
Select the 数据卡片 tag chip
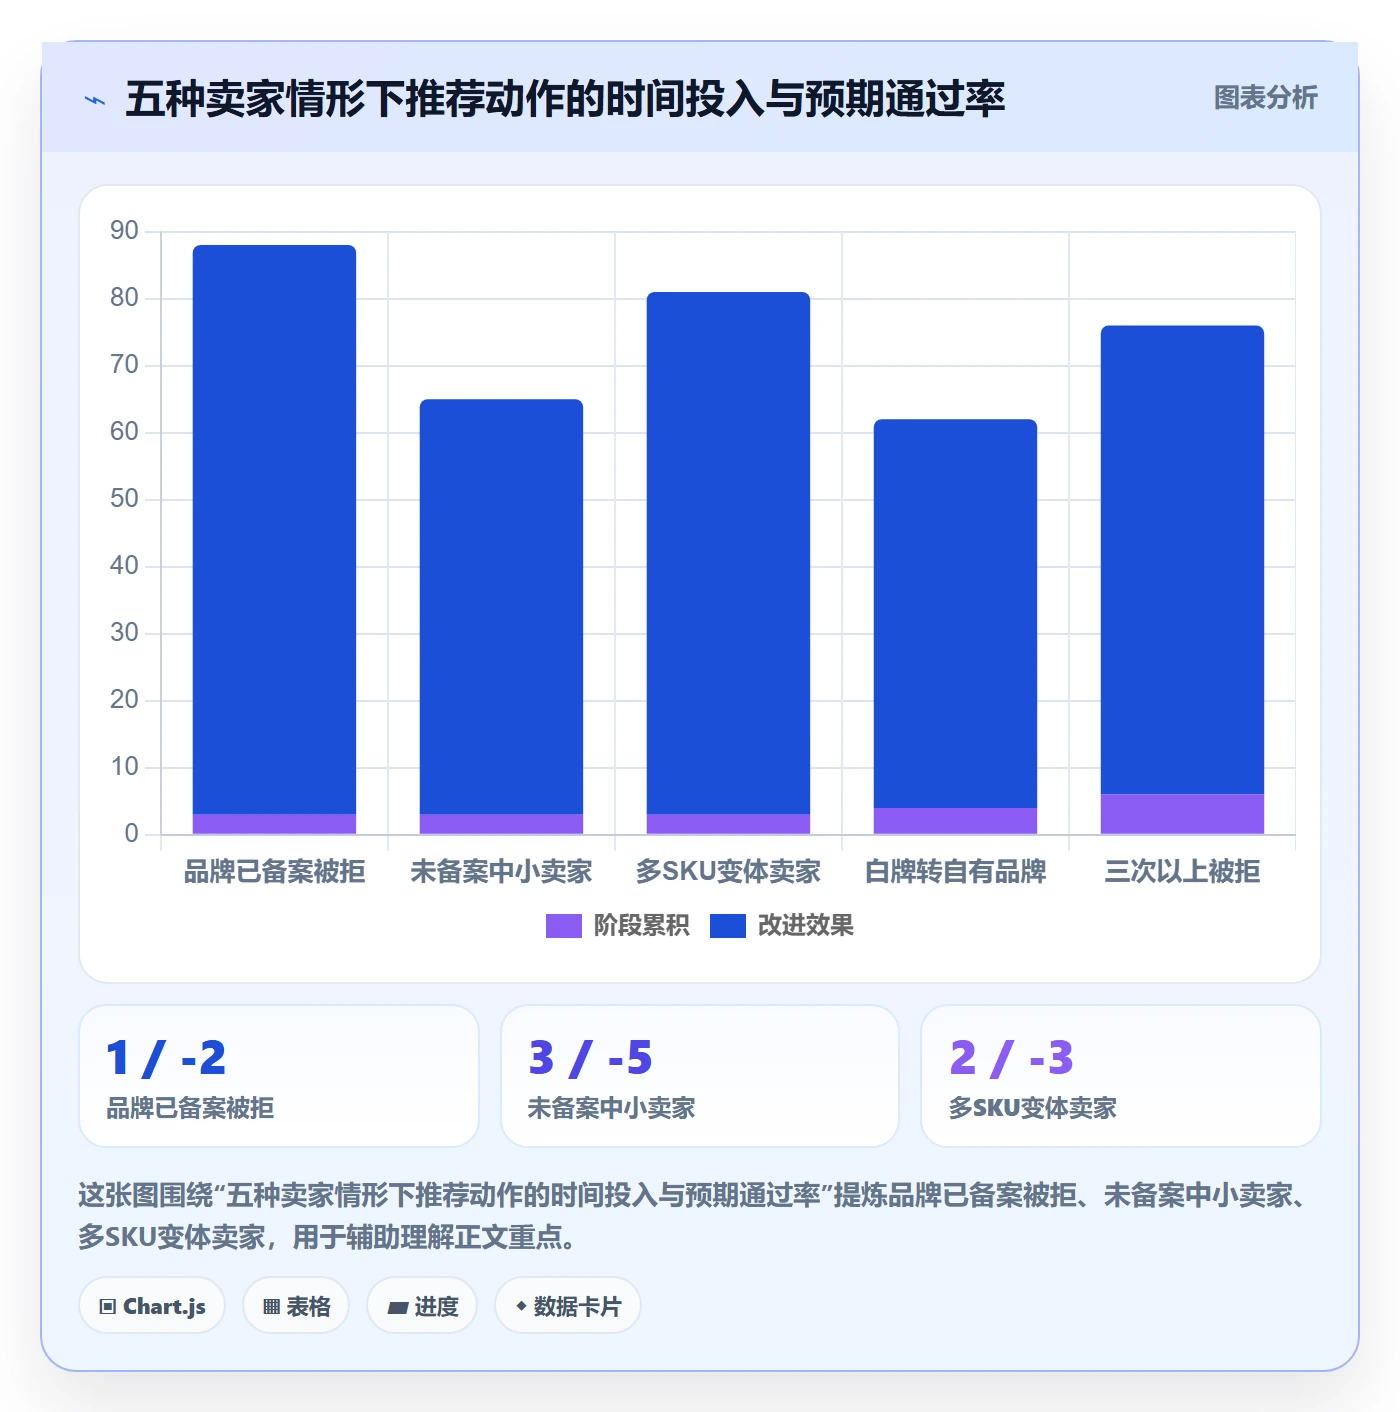click(568, 1306)
